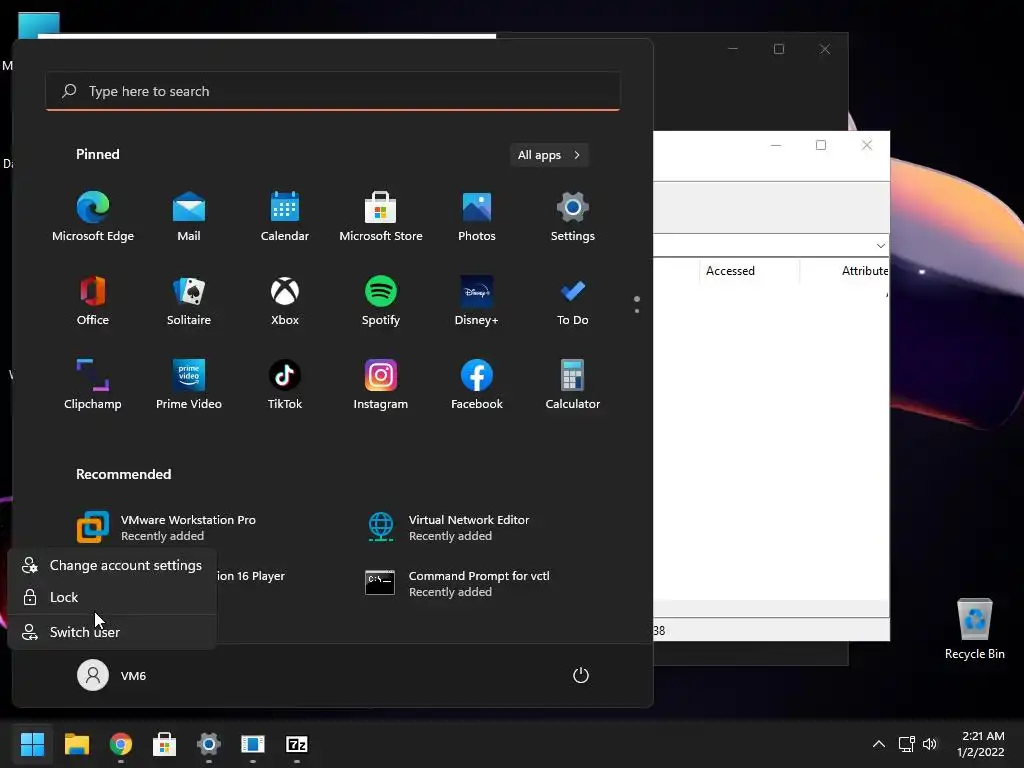Open Spotify from pinned apps
The image size is (1024, 768).
[x=381, y=302]
